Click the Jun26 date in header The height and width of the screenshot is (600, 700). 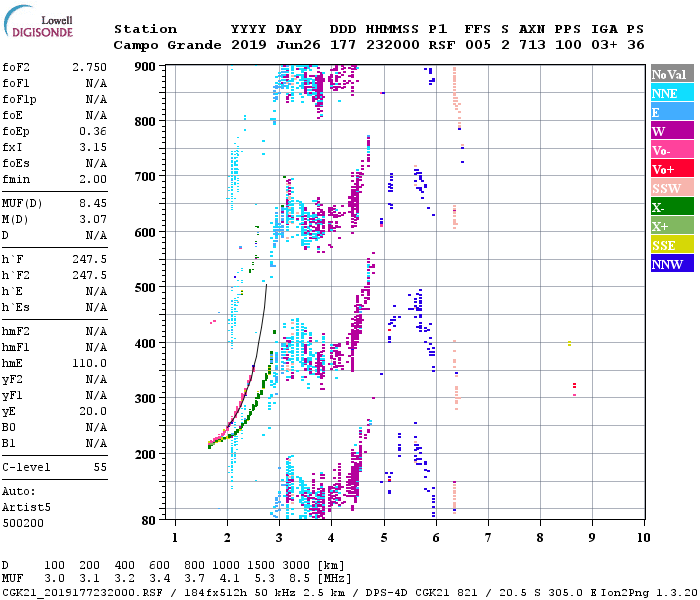click(298, 45)
